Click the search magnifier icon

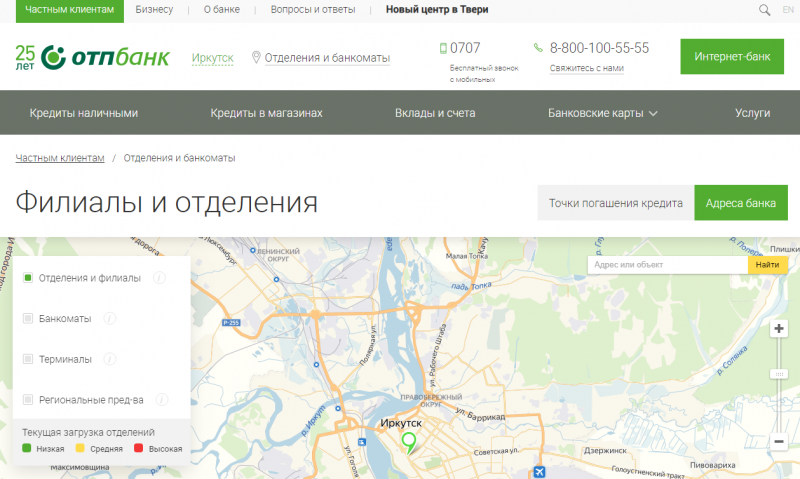[x=765, y=10]
